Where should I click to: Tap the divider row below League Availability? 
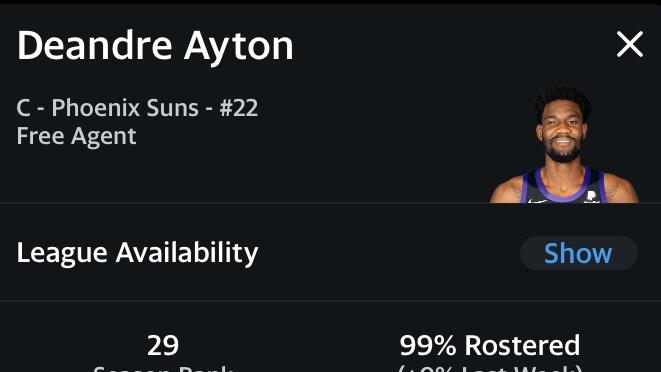point(330,300)
